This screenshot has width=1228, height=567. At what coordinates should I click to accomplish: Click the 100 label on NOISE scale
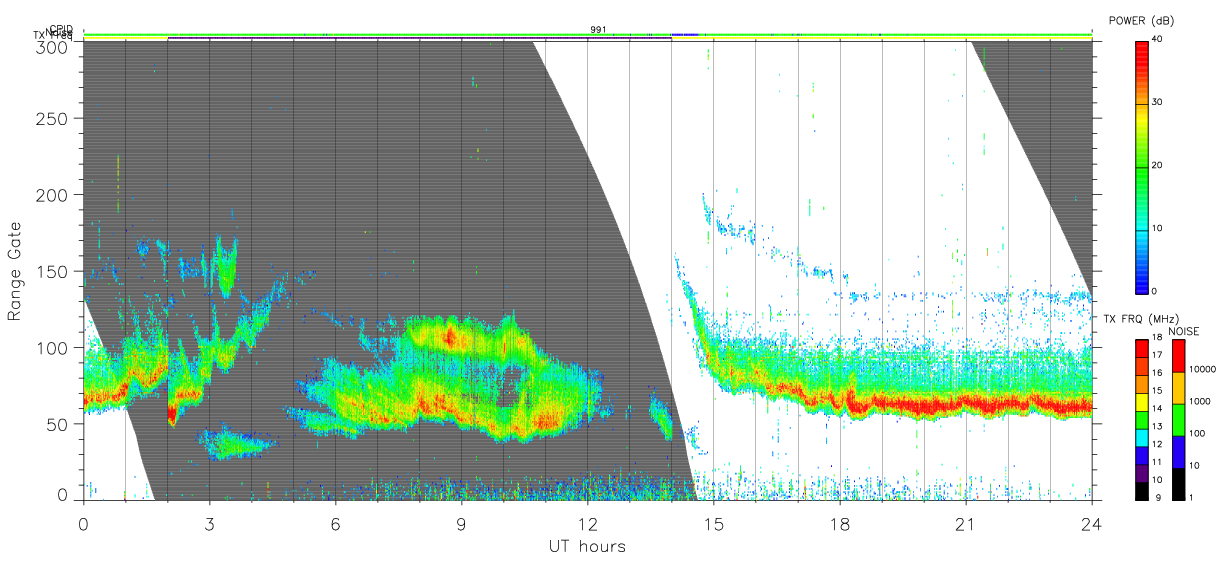pyautogui.click(x=1197, y=433)
